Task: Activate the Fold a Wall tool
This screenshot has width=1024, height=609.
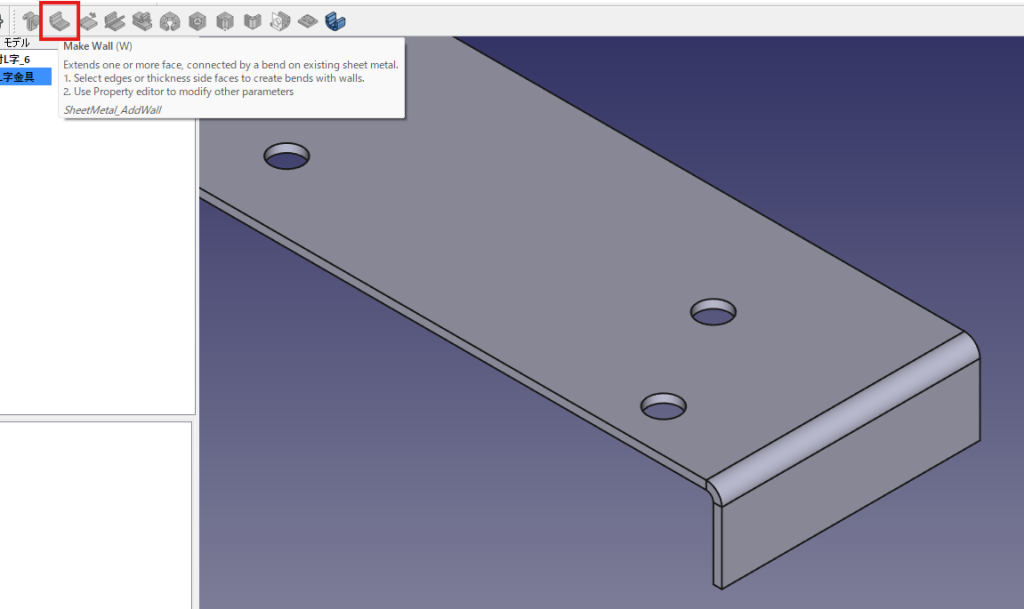Action: pyautogui.click(x=116, y=20)
